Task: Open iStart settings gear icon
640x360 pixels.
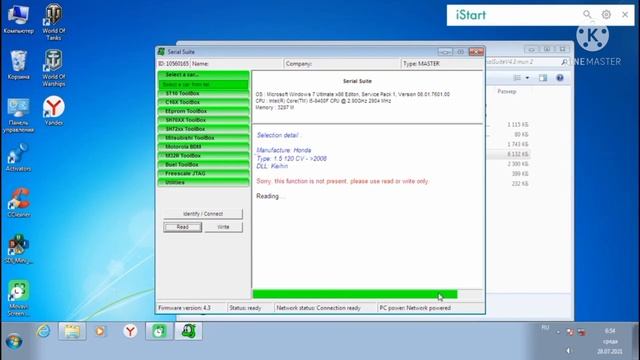Action: (606, 15)
